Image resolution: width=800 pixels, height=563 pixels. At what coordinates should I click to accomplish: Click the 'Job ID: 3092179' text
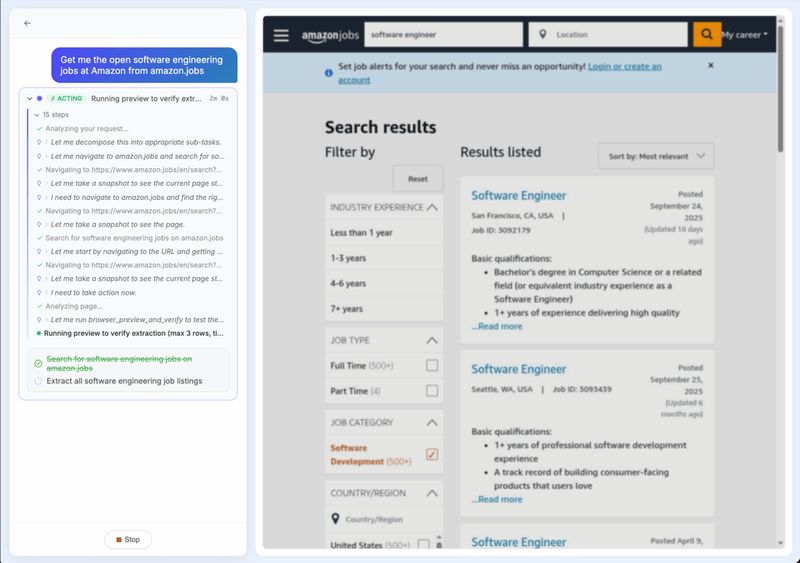point(501,230)
